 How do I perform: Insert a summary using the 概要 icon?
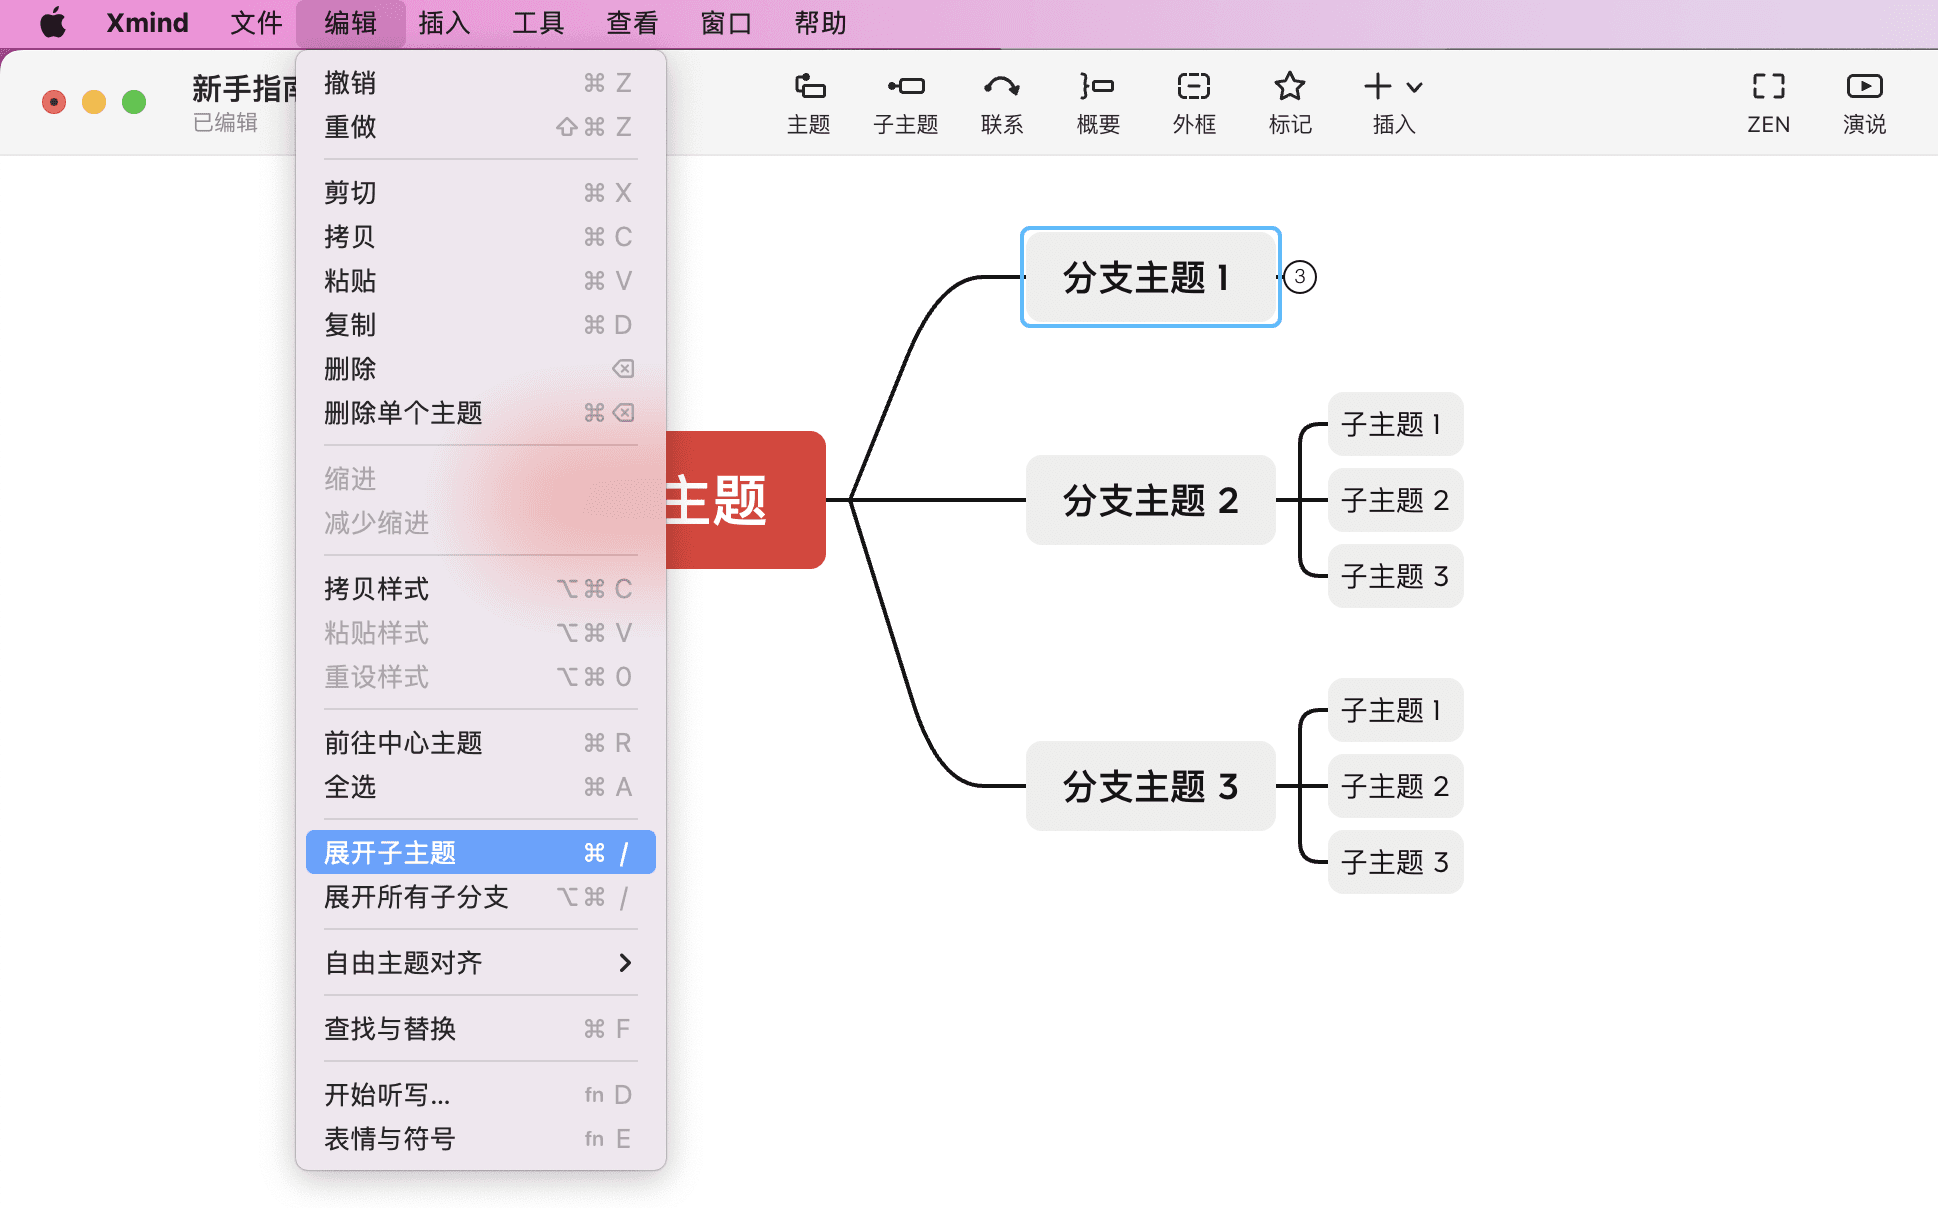tap(1097, 101)
